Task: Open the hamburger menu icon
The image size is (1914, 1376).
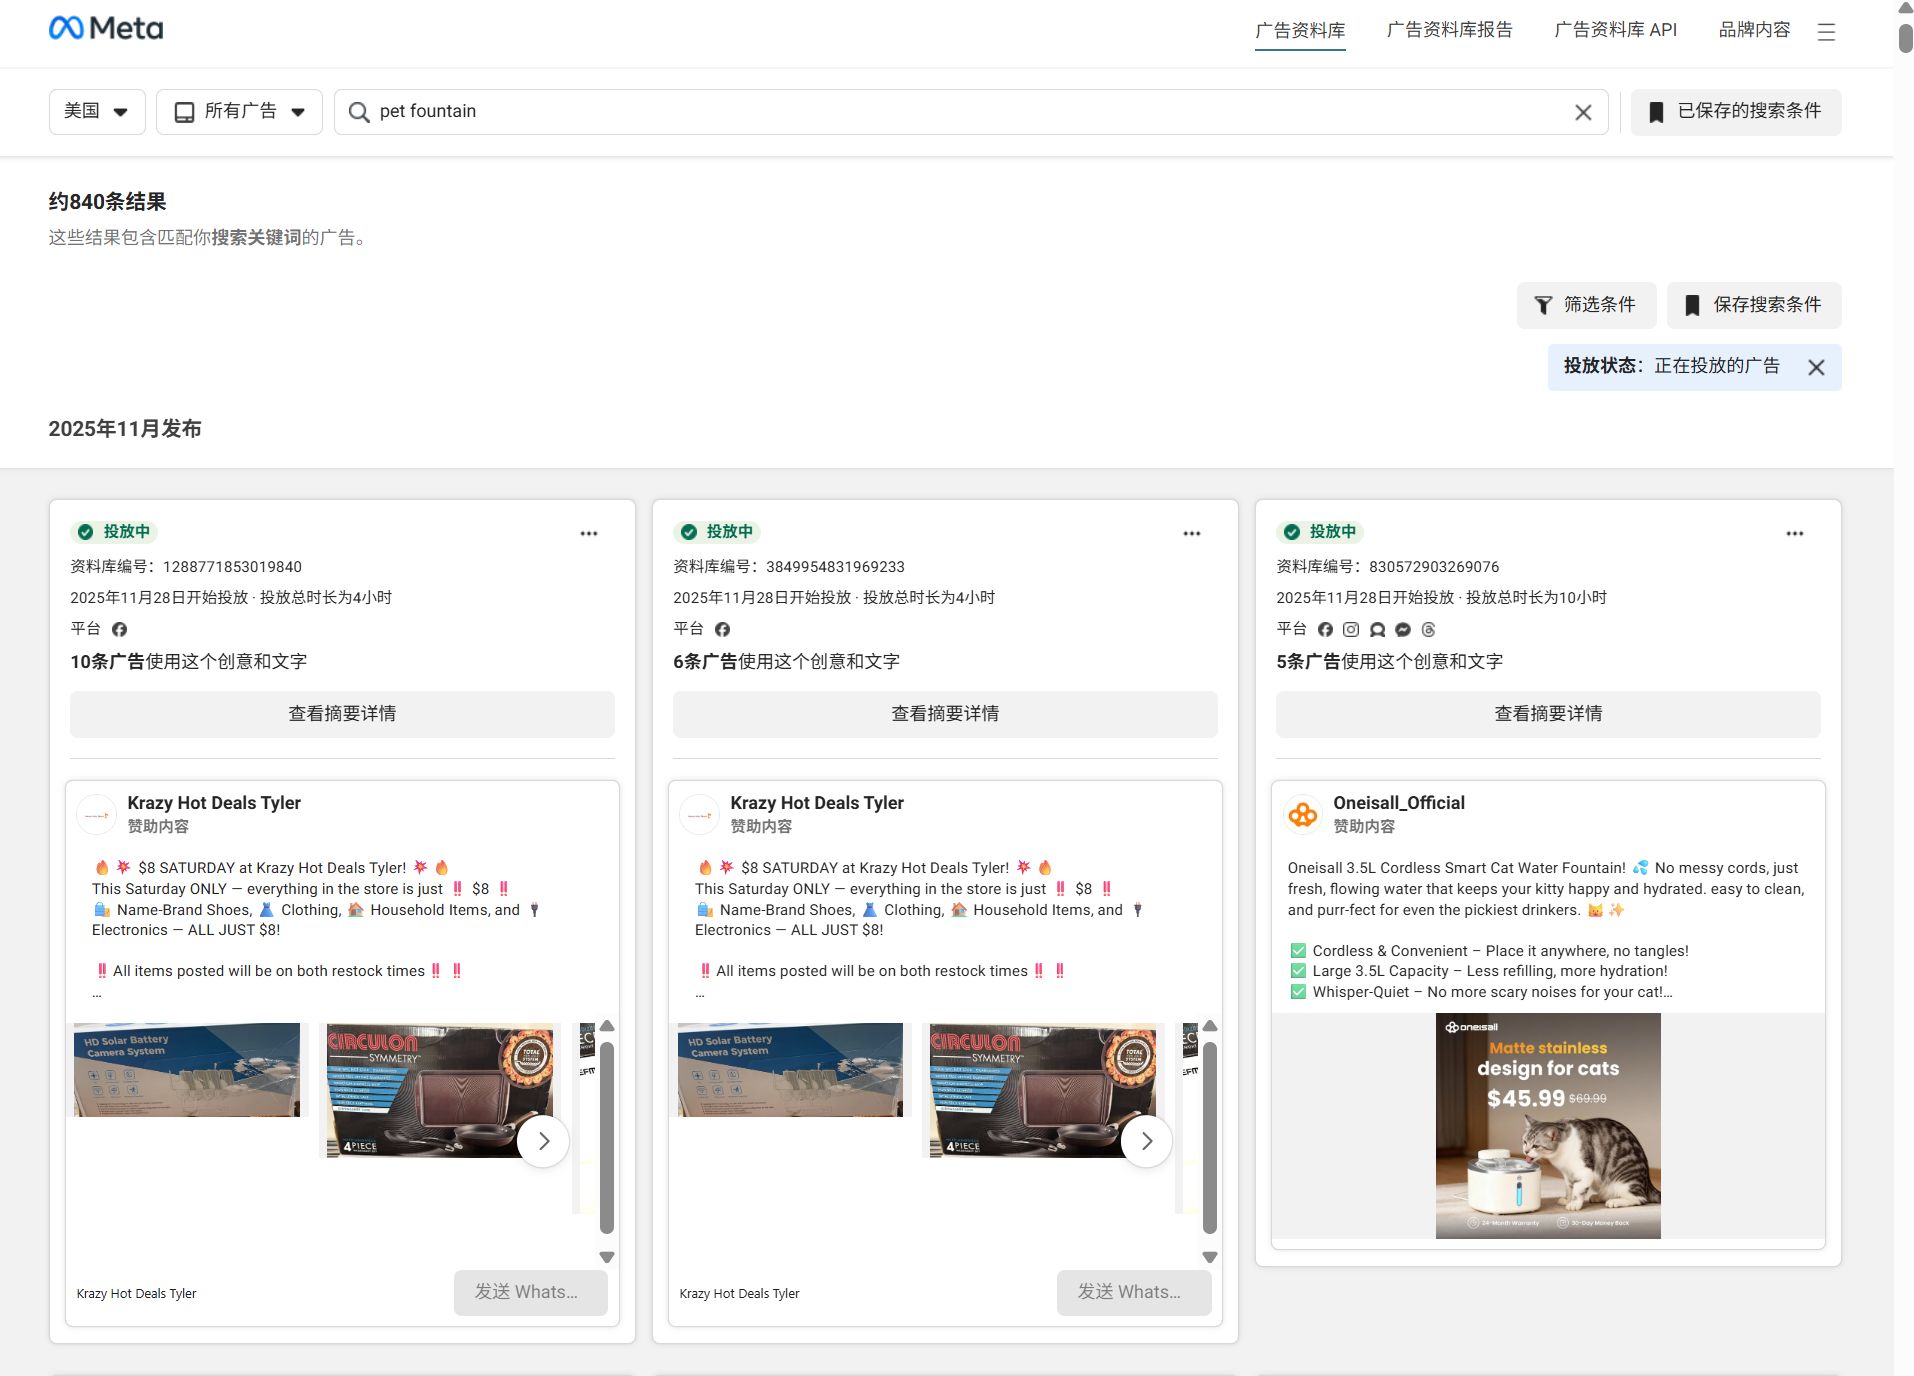Action: tap(1826, 32)
